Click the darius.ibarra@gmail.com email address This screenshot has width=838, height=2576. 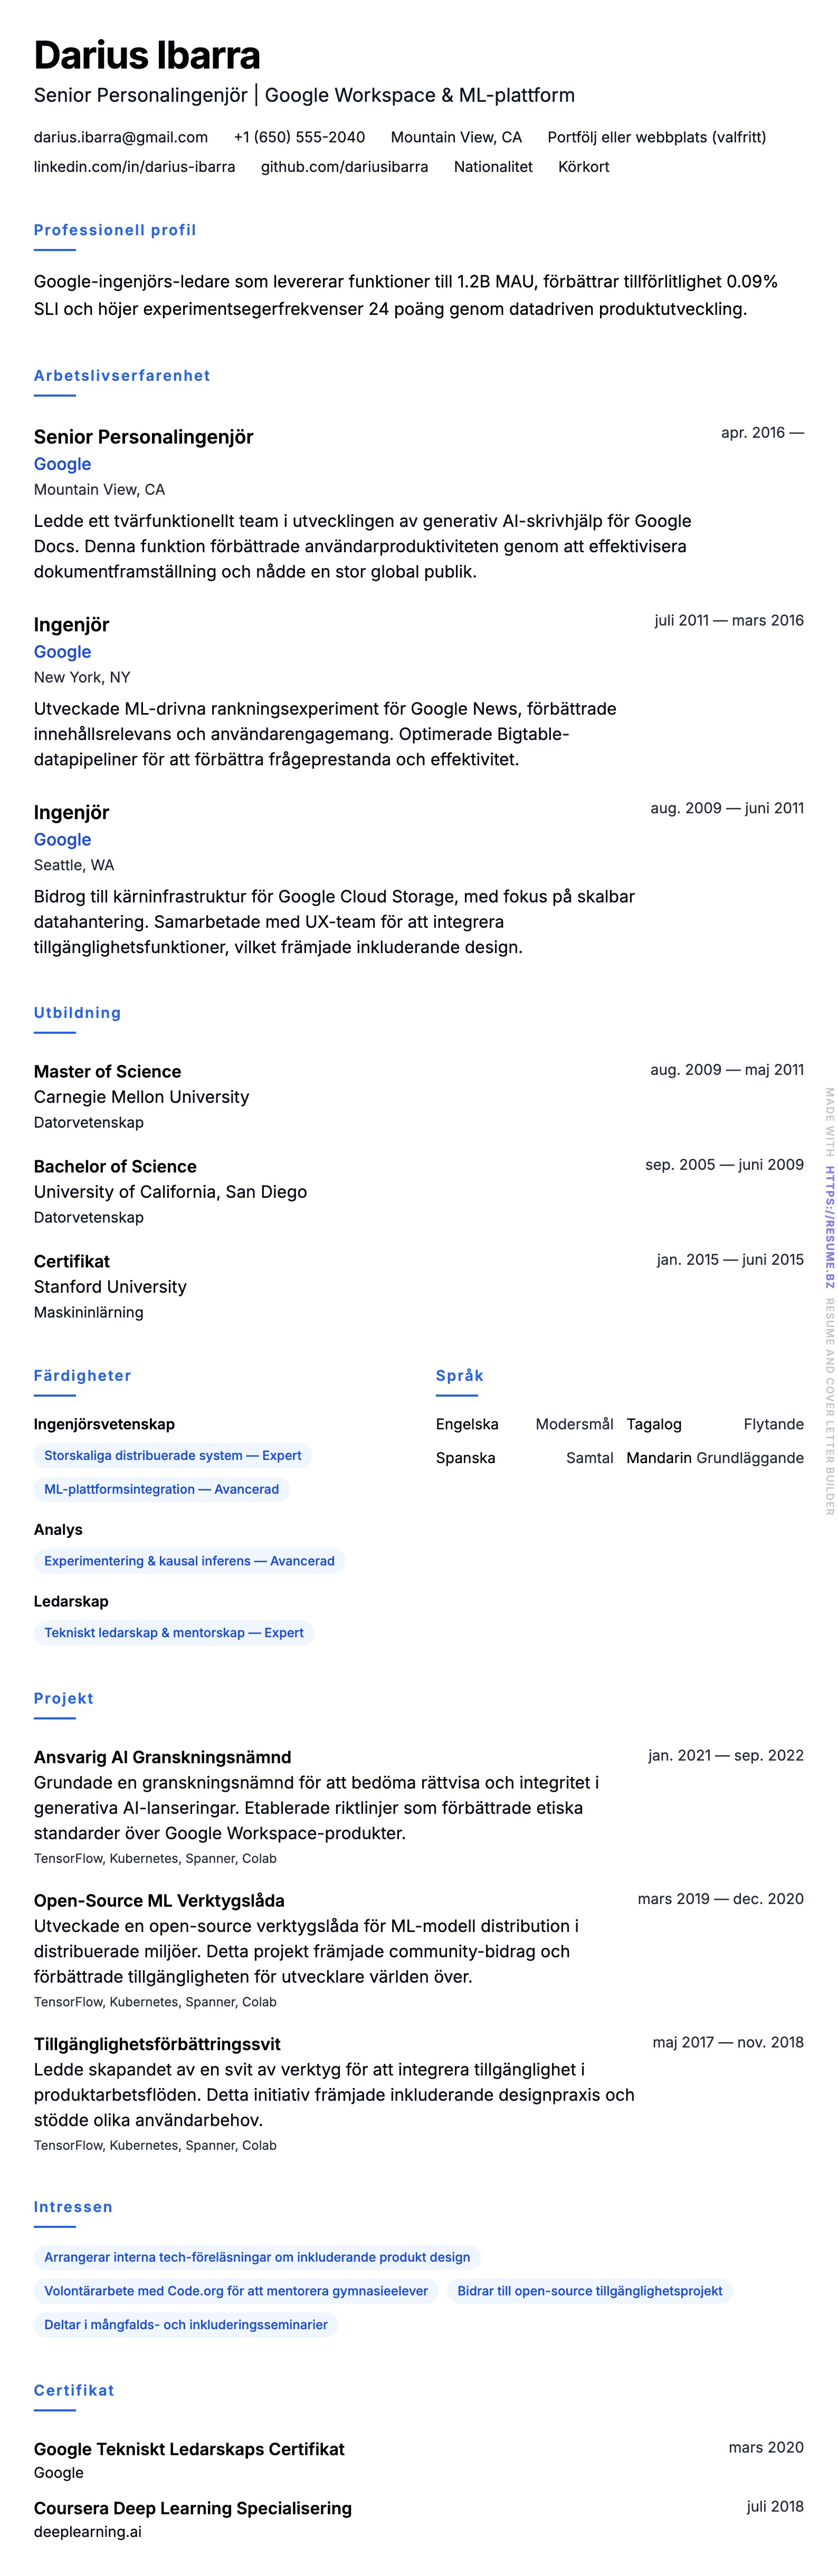[121, 137]
